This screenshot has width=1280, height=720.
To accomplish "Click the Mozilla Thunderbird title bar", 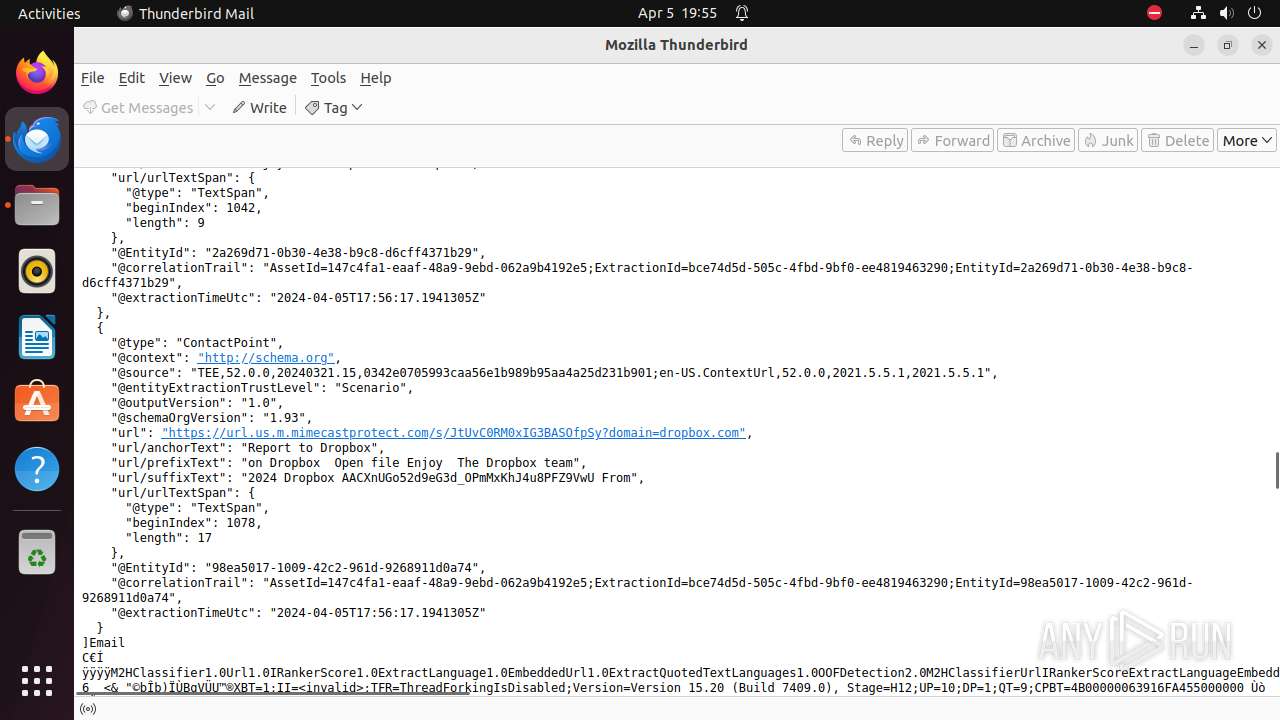I will (676, 44).
